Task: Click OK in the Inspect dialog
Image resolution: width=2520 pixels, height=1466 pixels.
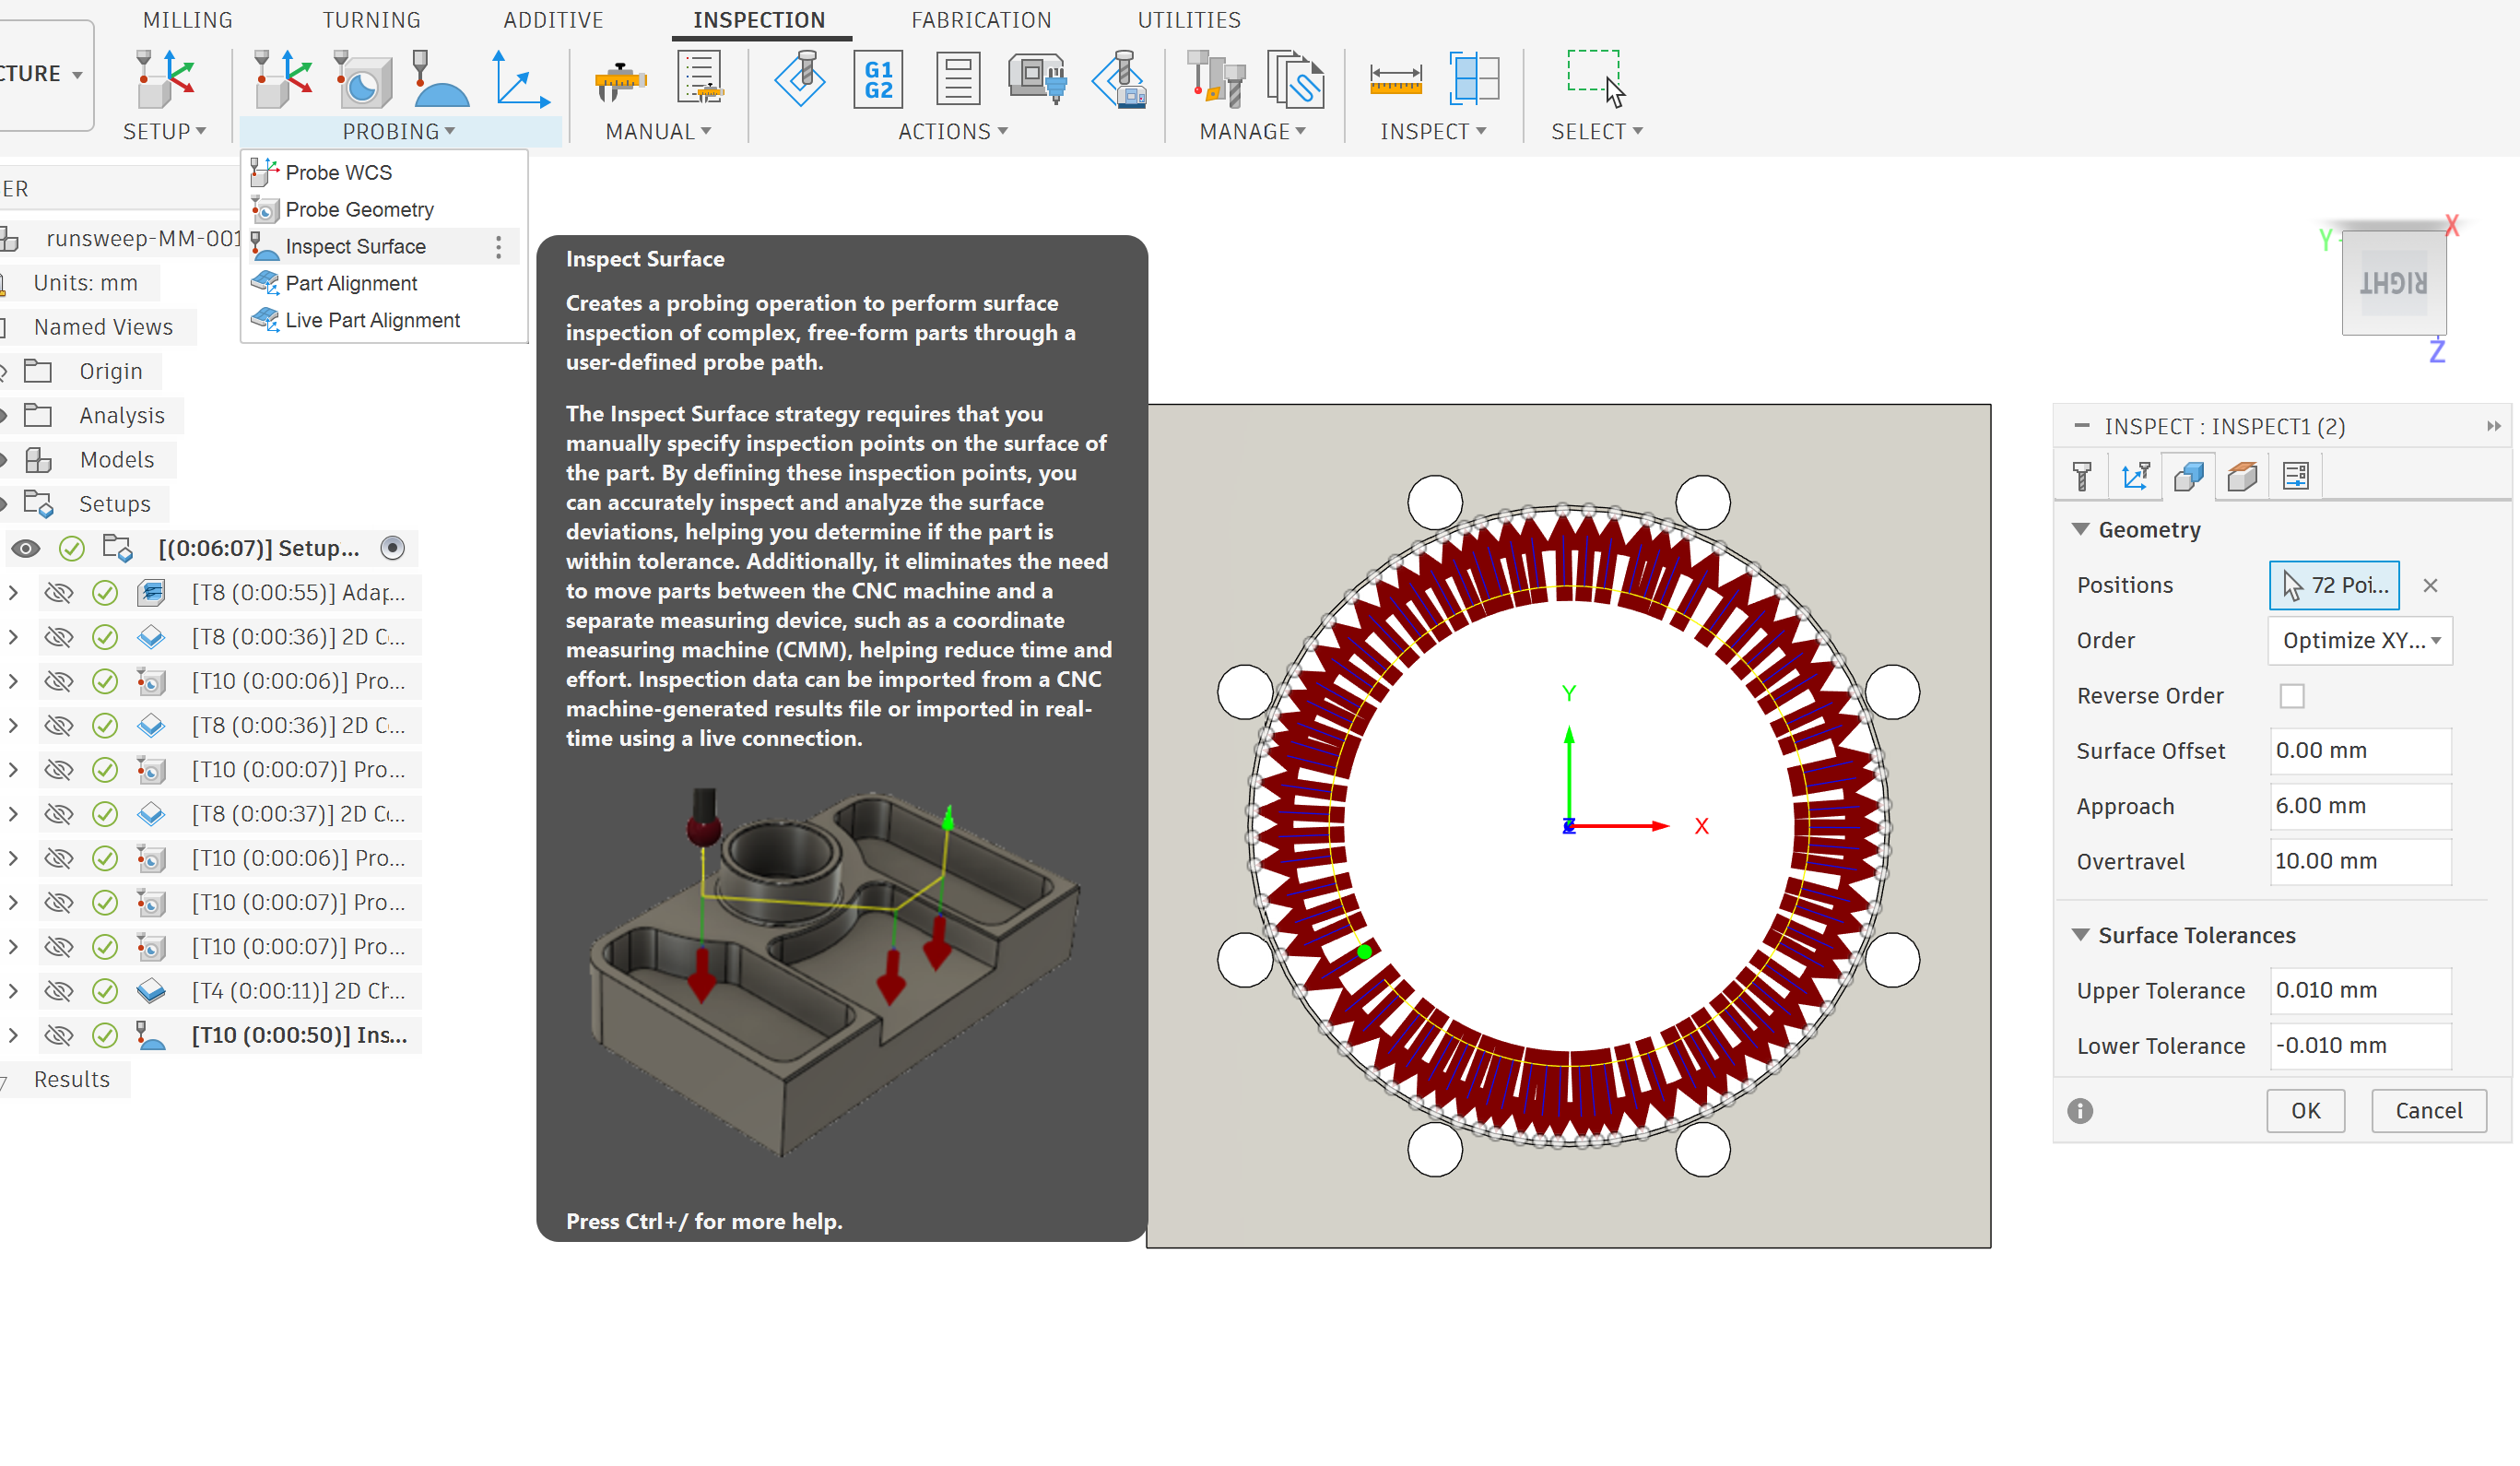Action: click(2305, 1111)
